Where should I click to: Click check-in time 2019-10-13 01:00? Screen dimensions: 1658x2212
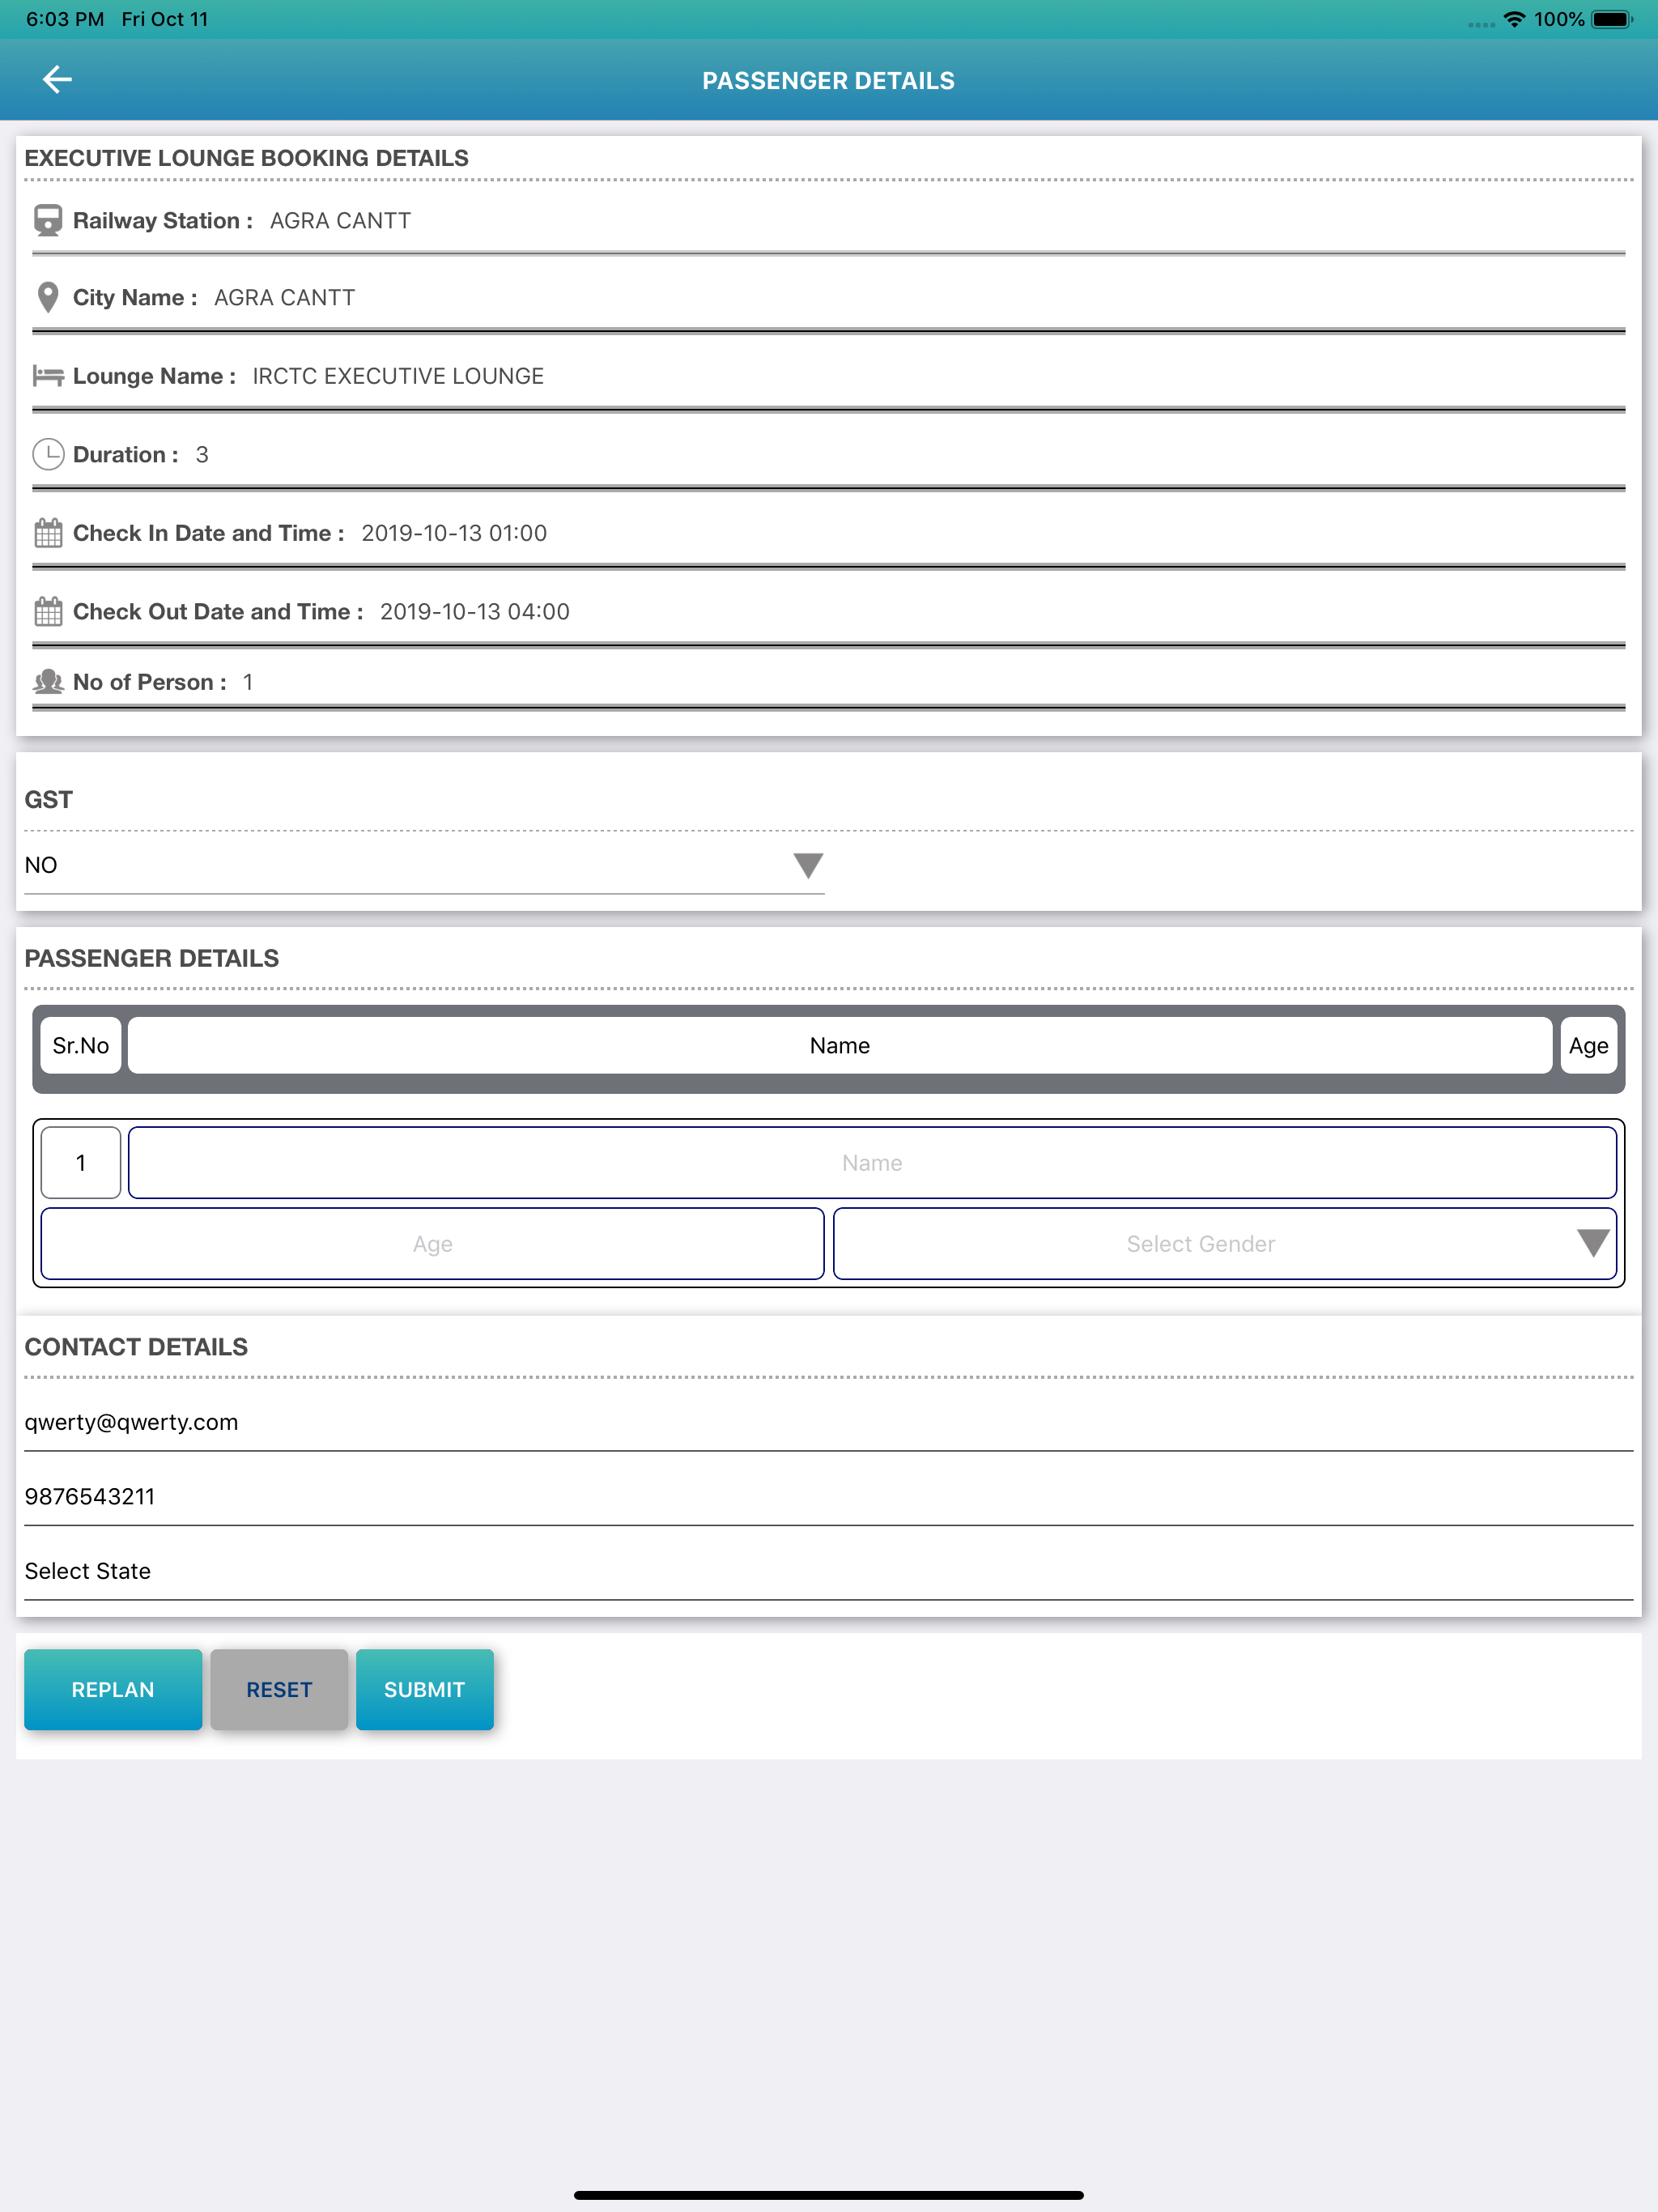click(x=454, y=533)
